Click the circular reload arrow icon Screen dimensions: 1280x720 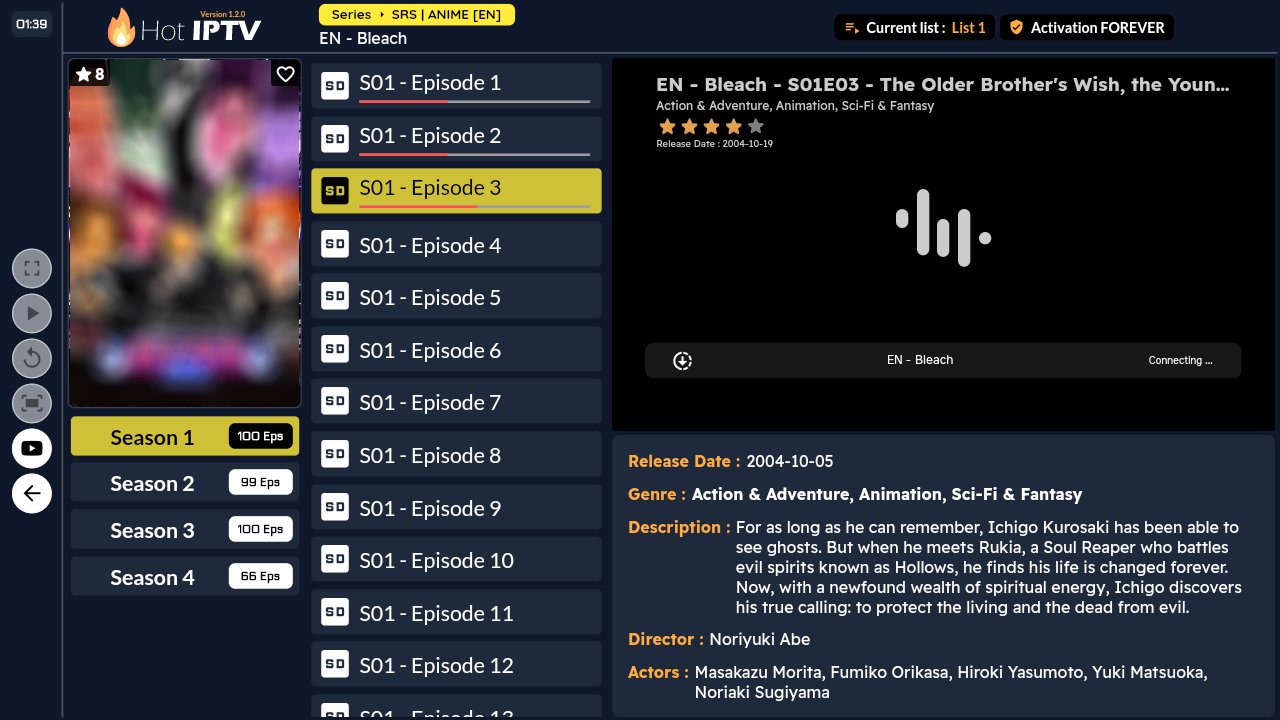32,358
